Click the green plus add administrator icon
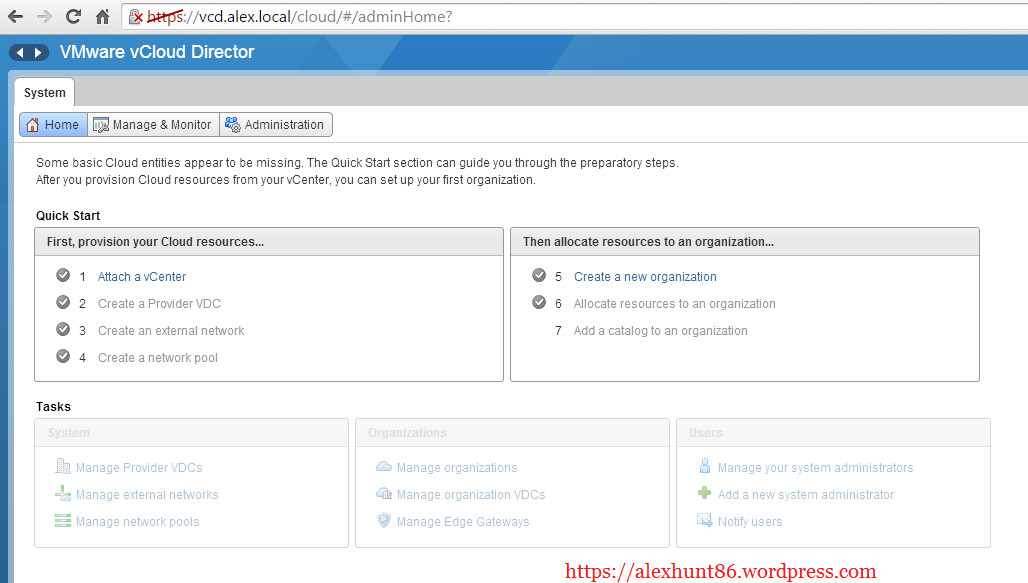1028x583 pixels. point(705,493)
